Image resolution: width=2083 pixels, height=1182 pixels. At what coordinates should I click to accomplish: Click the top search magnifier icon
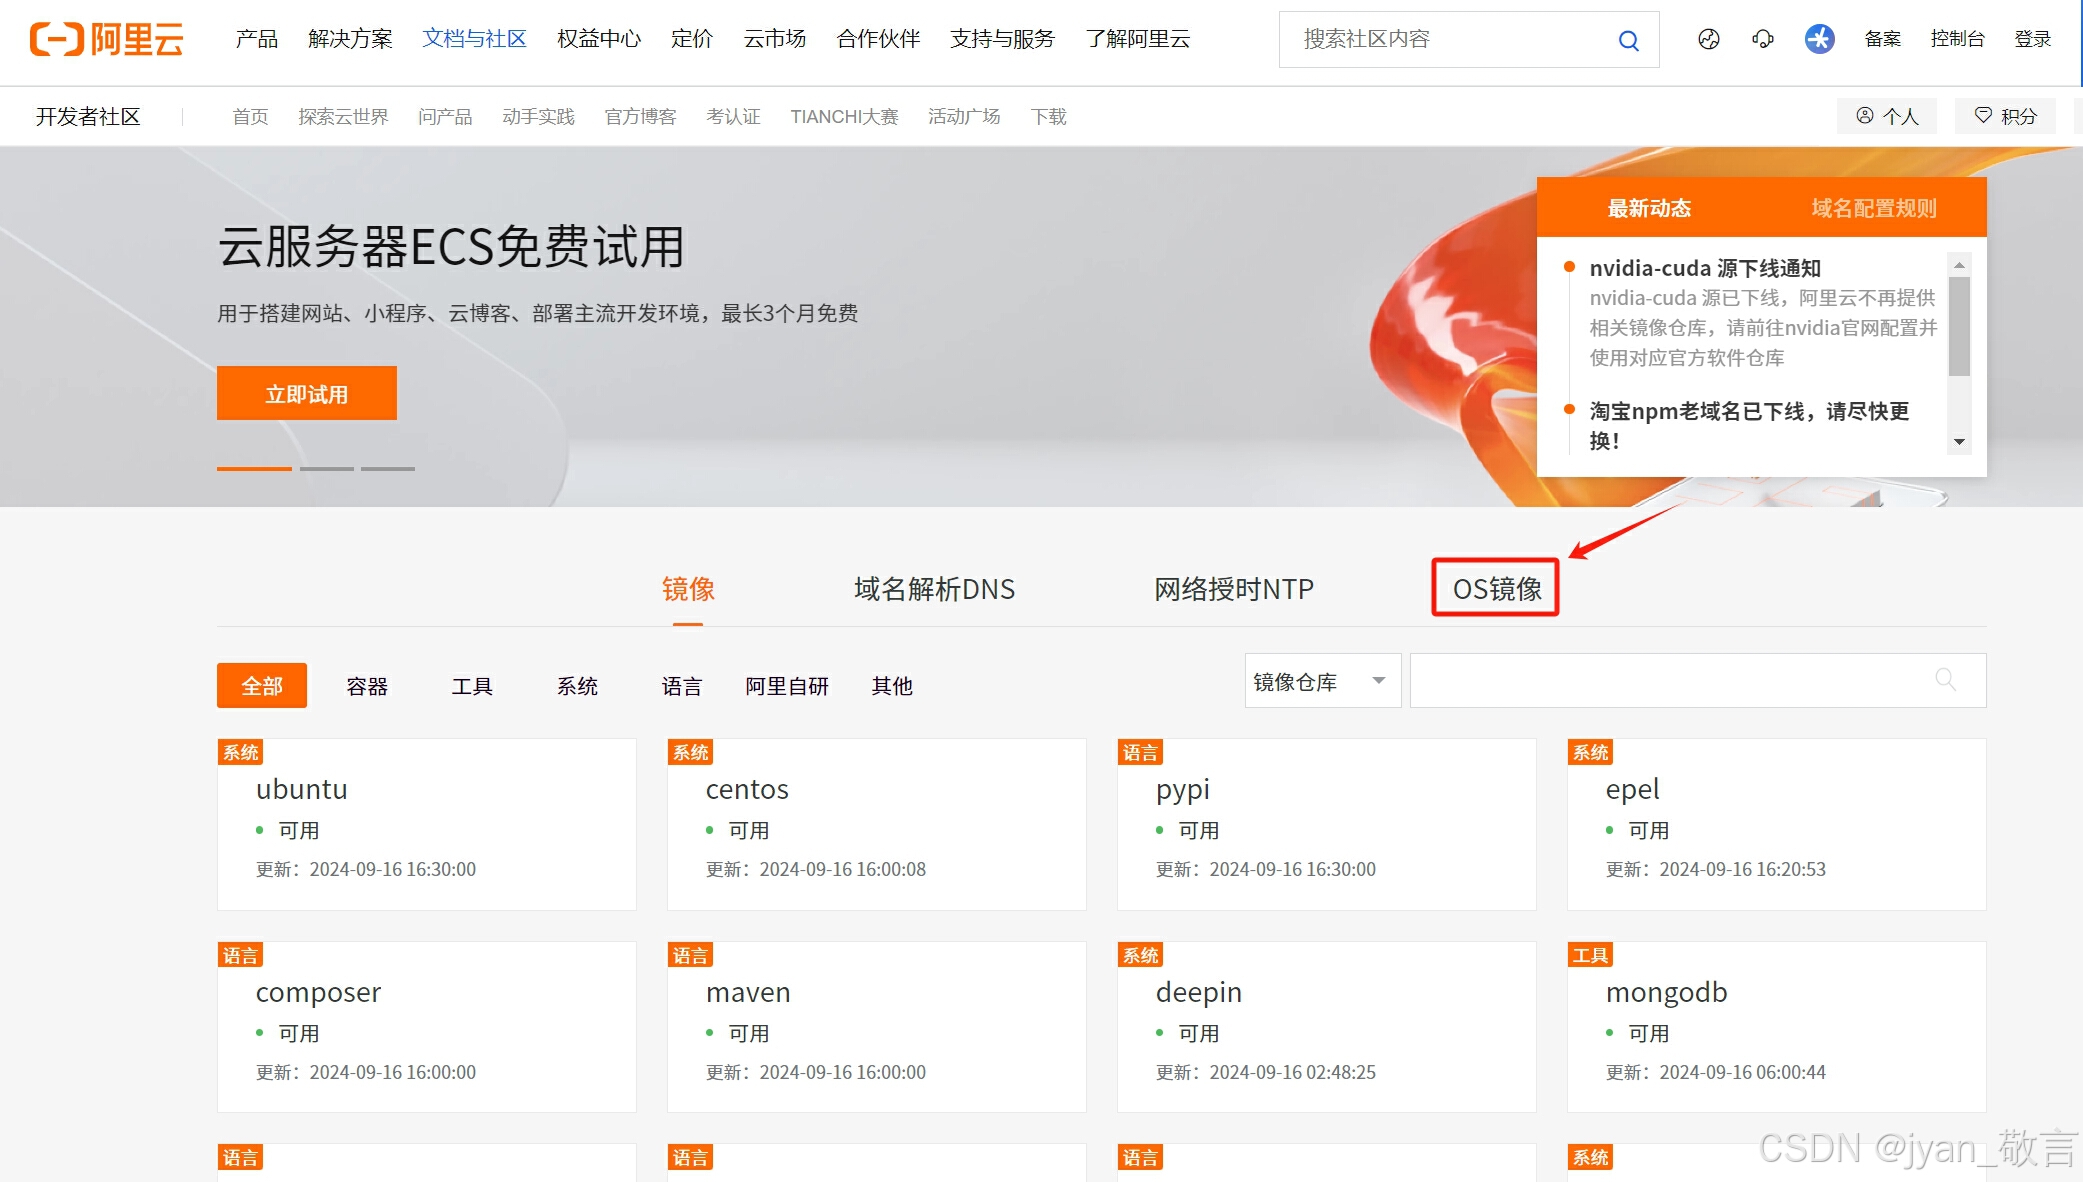coord(1628,40)
